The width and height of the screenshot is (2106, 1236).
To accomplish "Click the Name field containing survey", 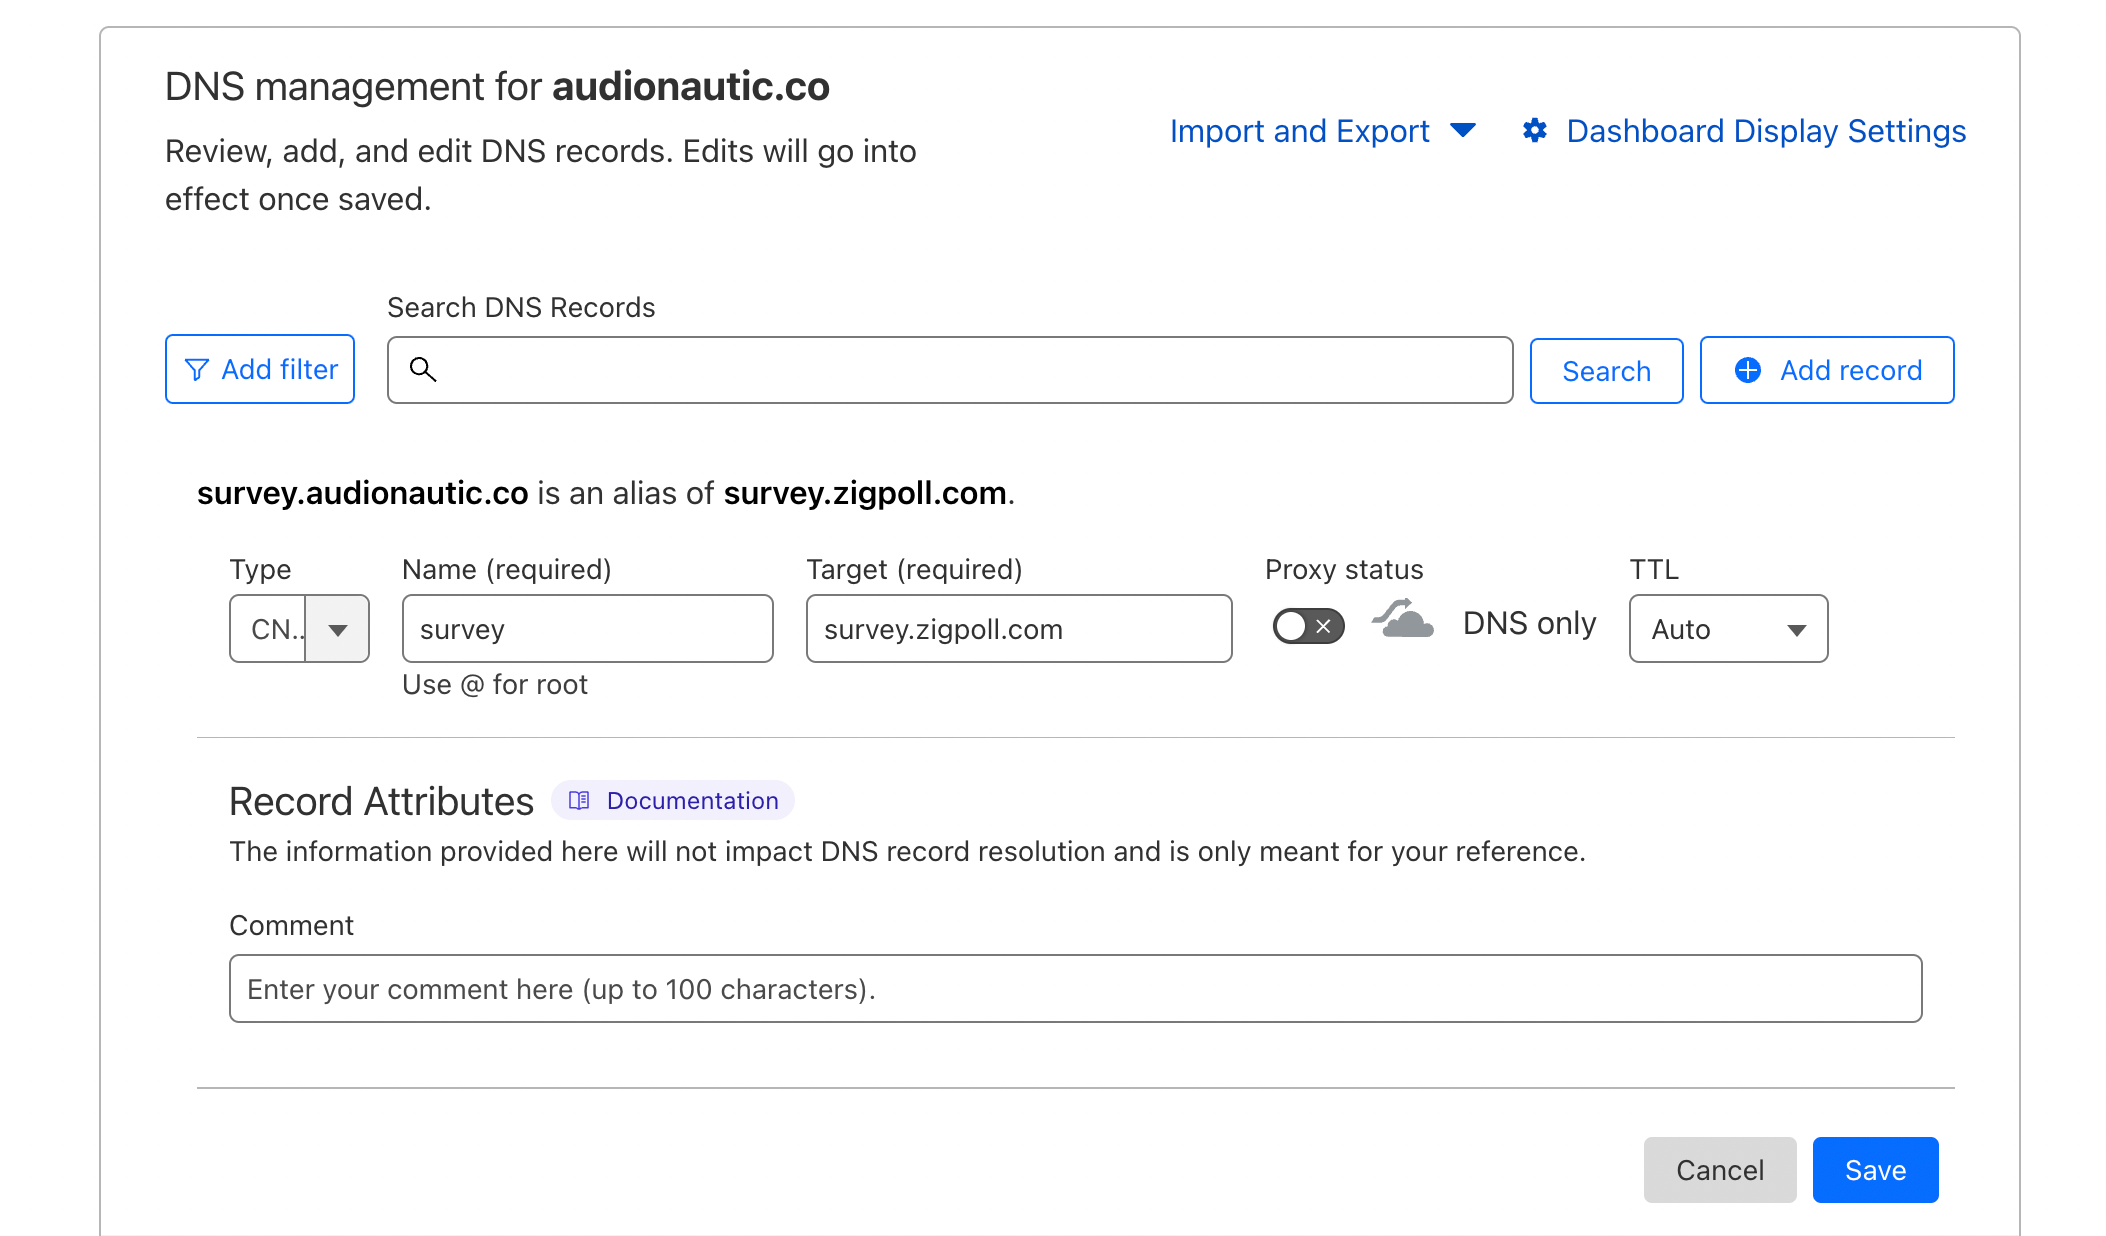I will pos(587,628).
